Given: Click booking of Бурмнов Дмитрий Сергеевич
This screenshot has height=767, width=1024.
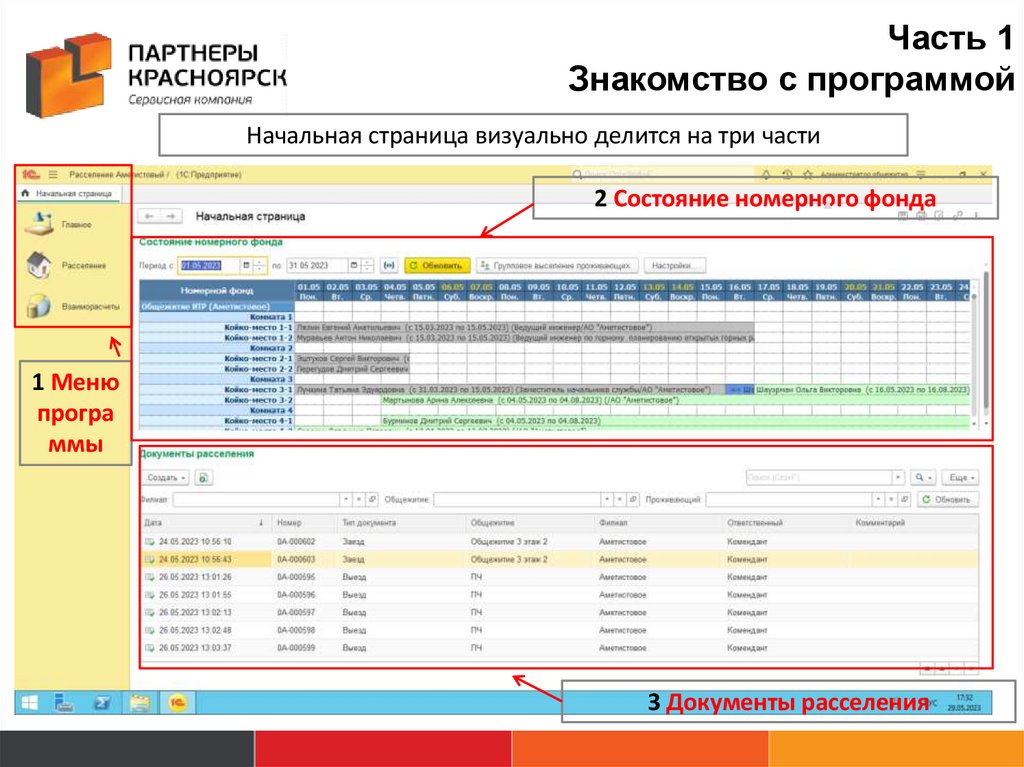Looking at the screenshot, I should (x=676, y=421).
